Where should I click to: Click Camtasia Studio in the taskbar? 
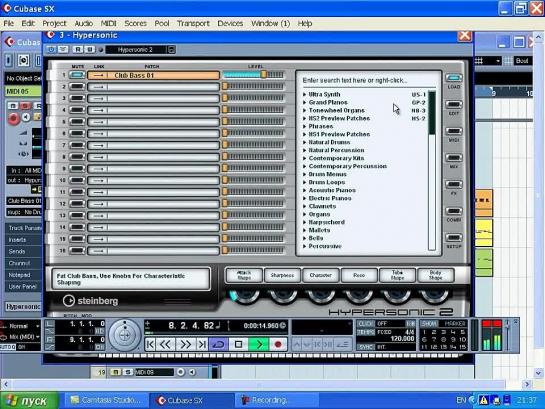(106, 400)
